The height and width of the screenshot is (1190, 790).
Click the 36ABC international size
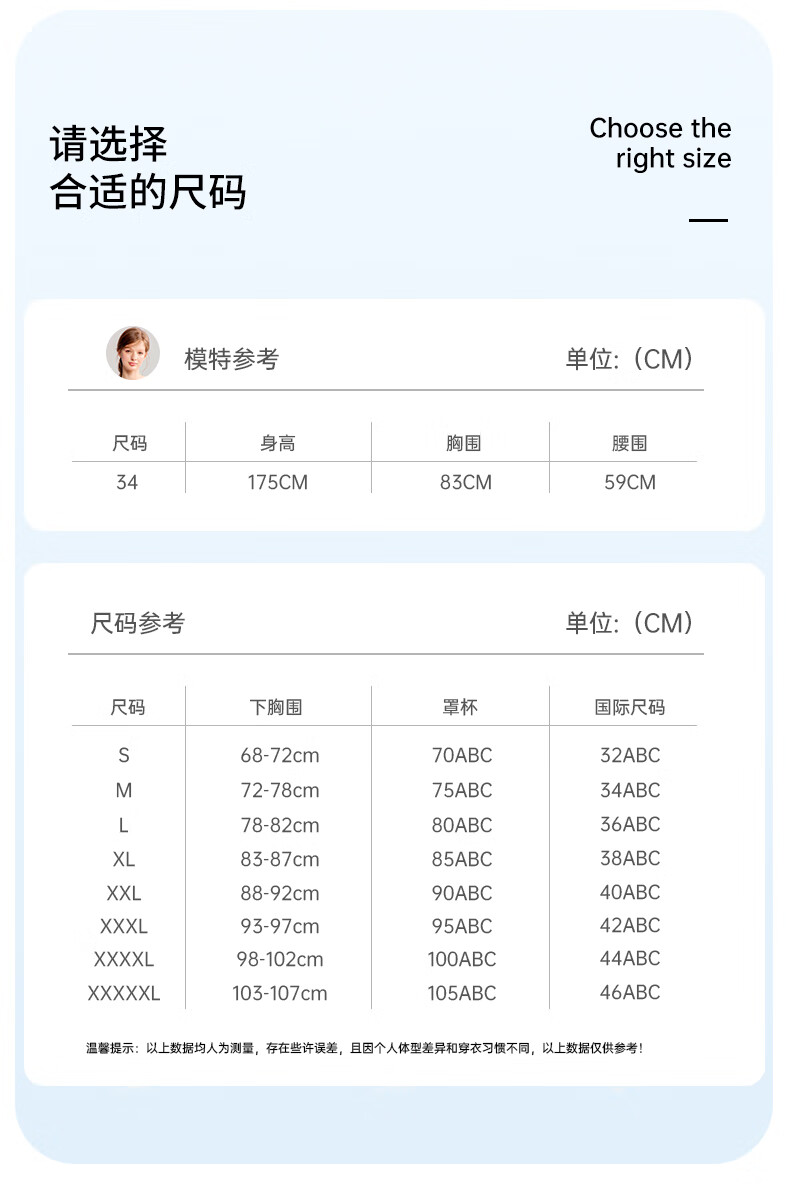tap(630, 824)
